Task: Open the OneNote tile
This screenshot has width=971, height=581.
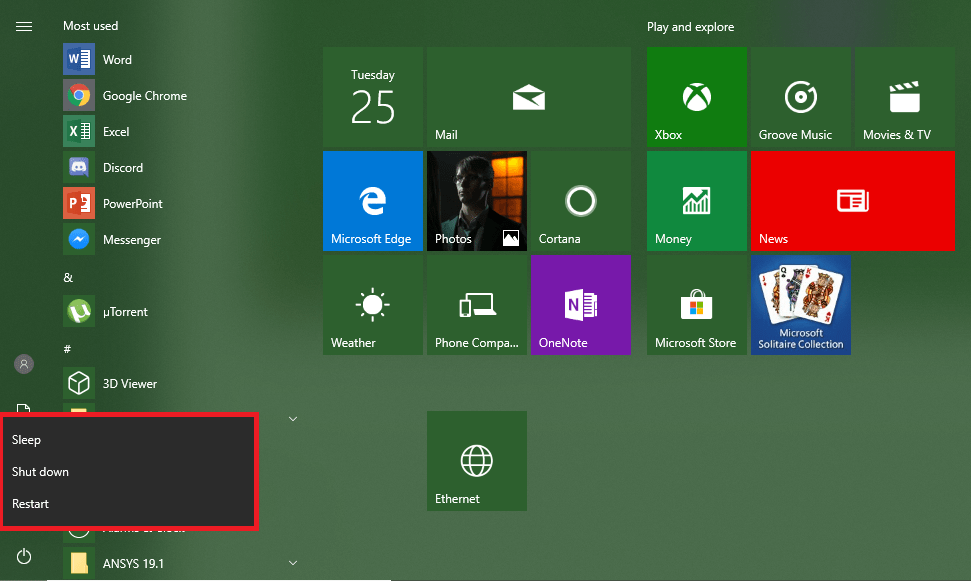Action: (581, 305)
